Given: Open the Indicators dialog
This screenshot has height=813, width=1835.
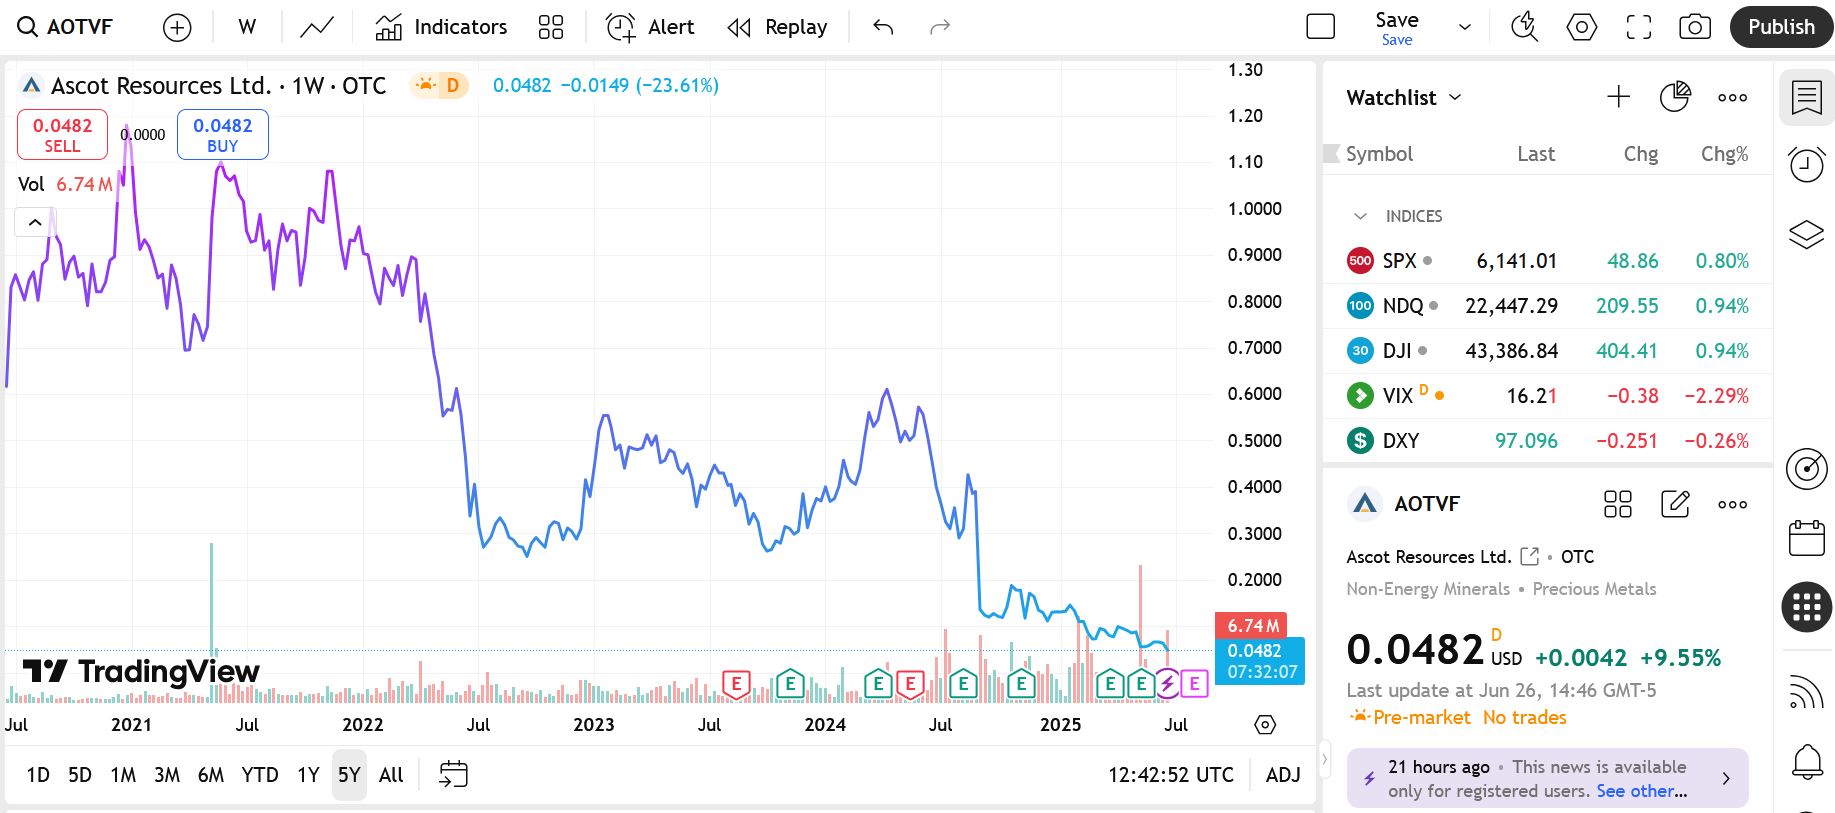Looking at the screenshot, I should (441, 27).
